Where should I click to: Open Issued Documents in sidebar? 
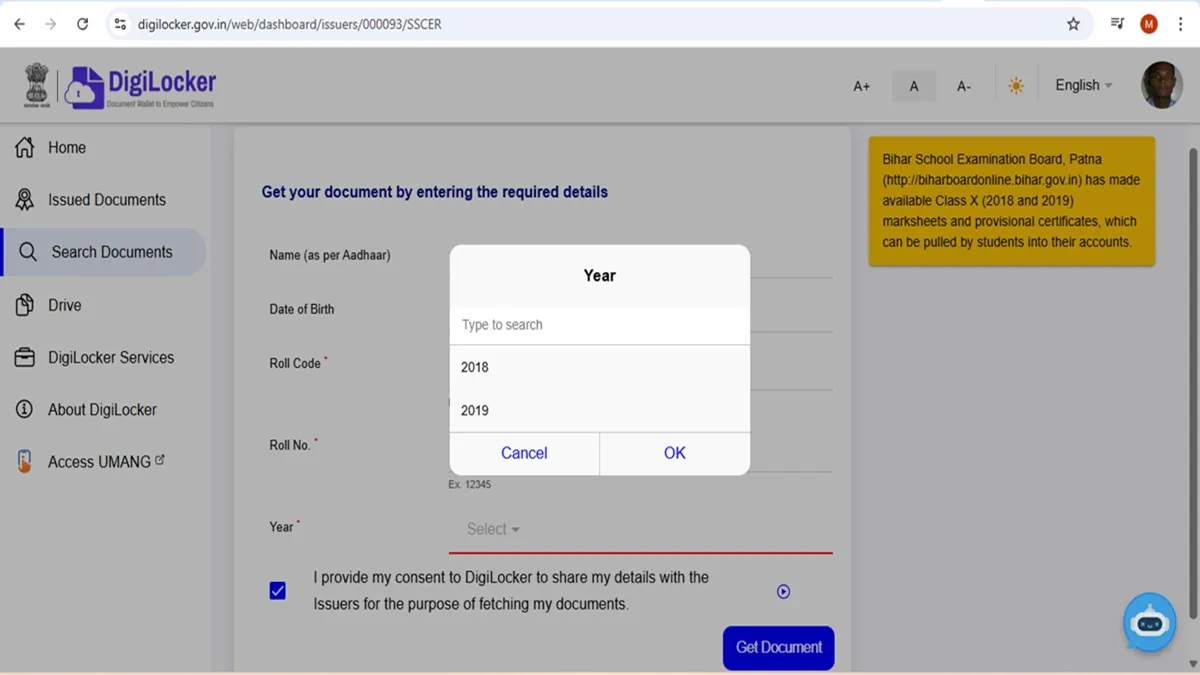click(106, 200)
